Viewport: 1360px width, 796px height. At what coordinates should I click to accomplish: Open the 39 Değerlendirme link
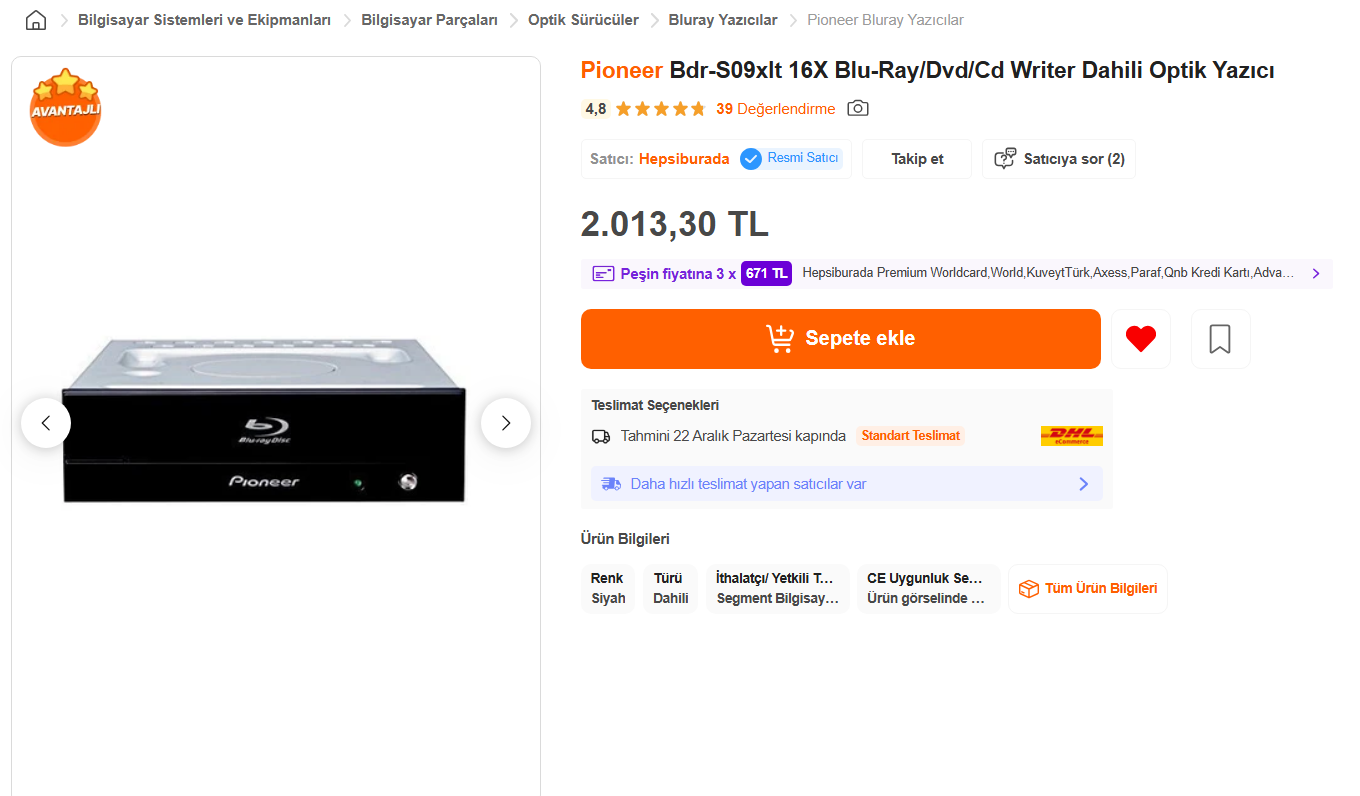[x=775, y=109]
